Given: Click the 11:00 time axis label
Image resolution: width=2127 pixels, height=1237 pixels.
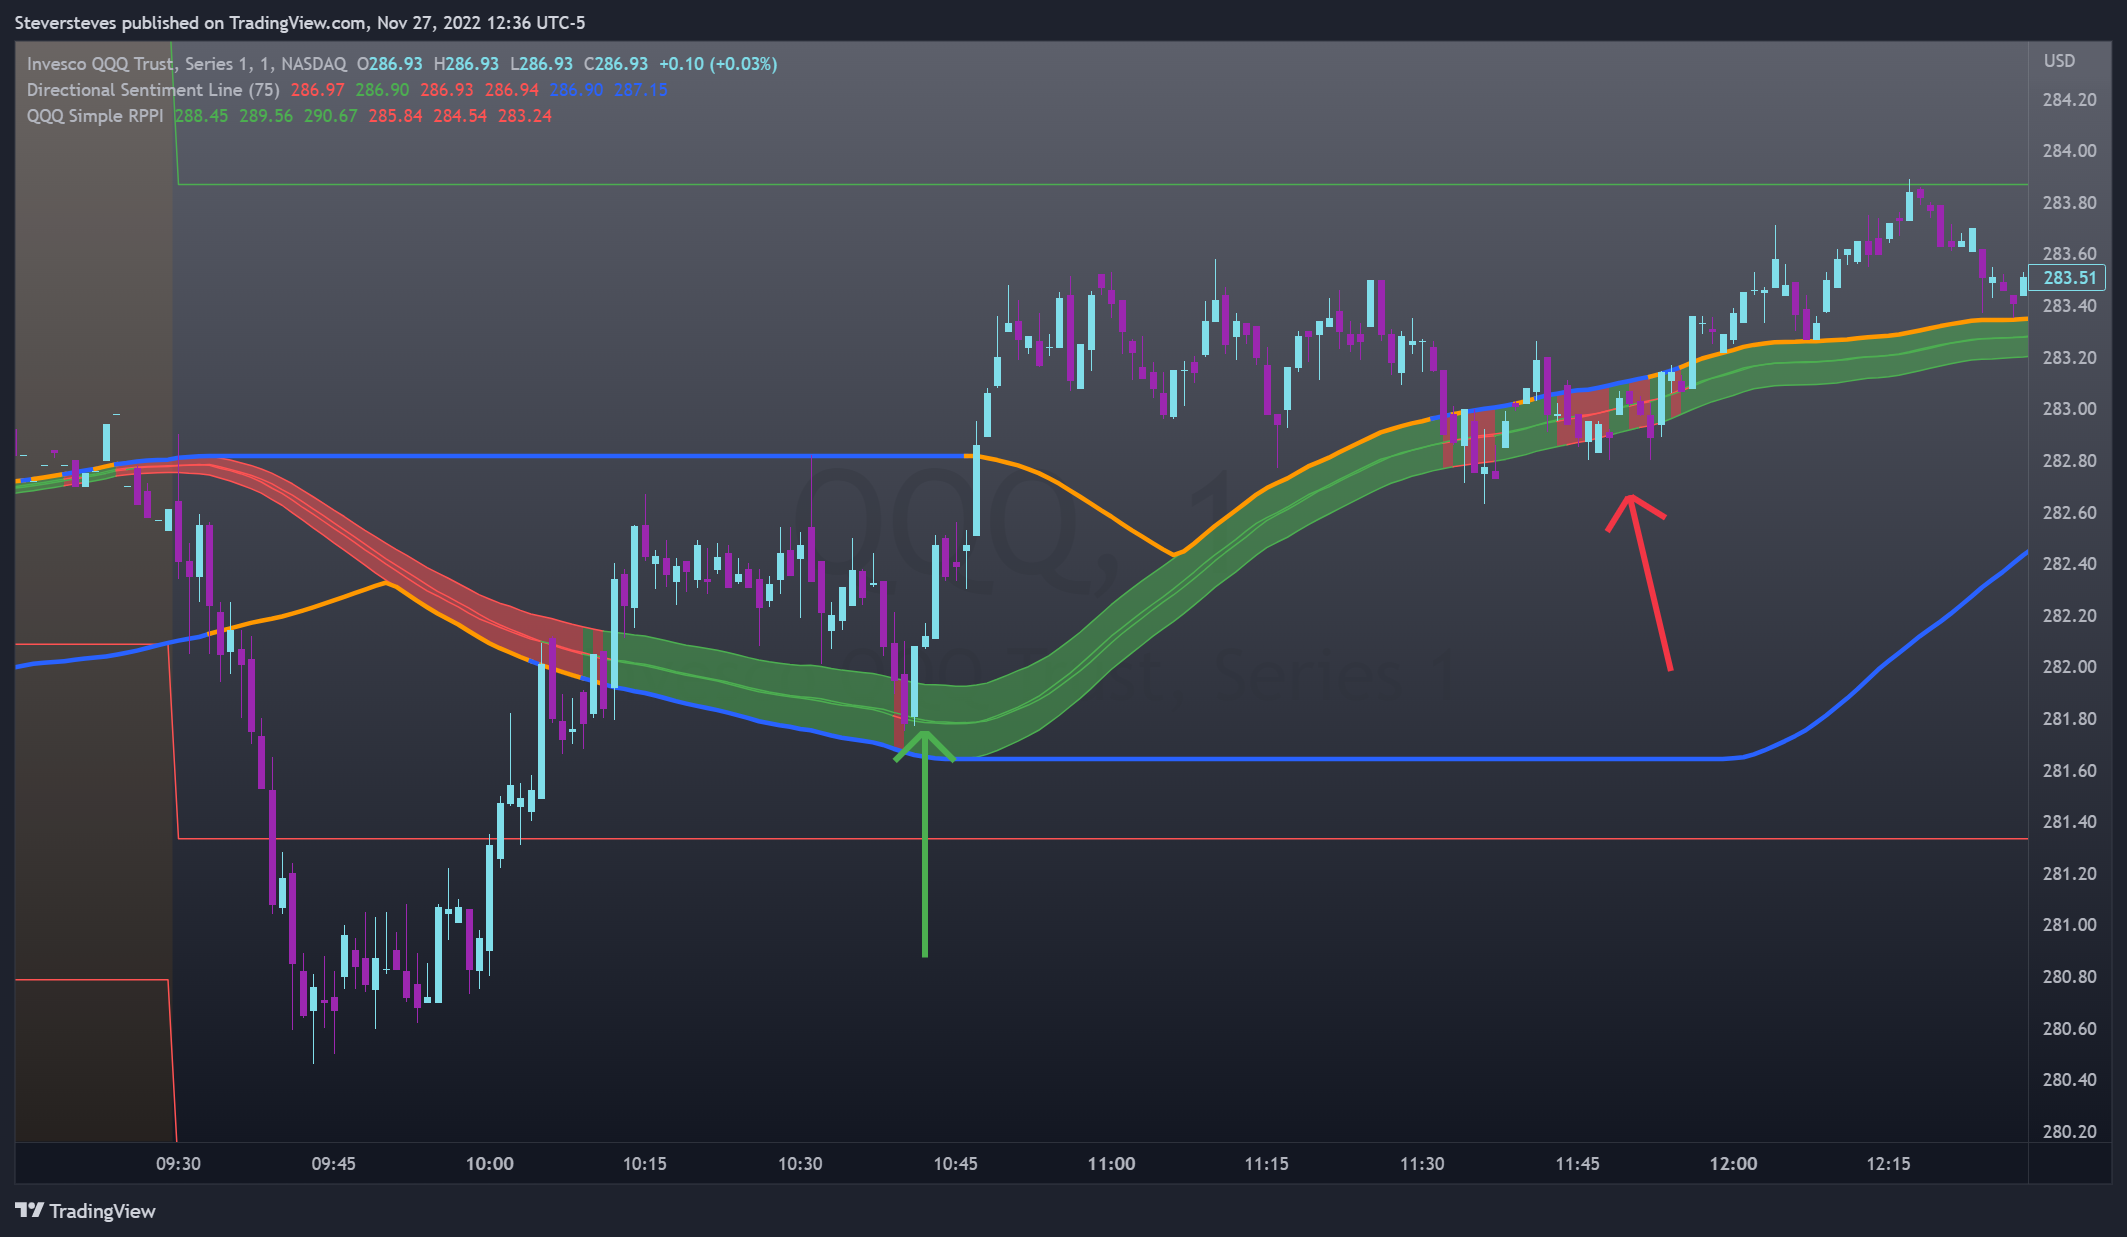Looking at the screenshot, I should (x=1111, y=1164).
